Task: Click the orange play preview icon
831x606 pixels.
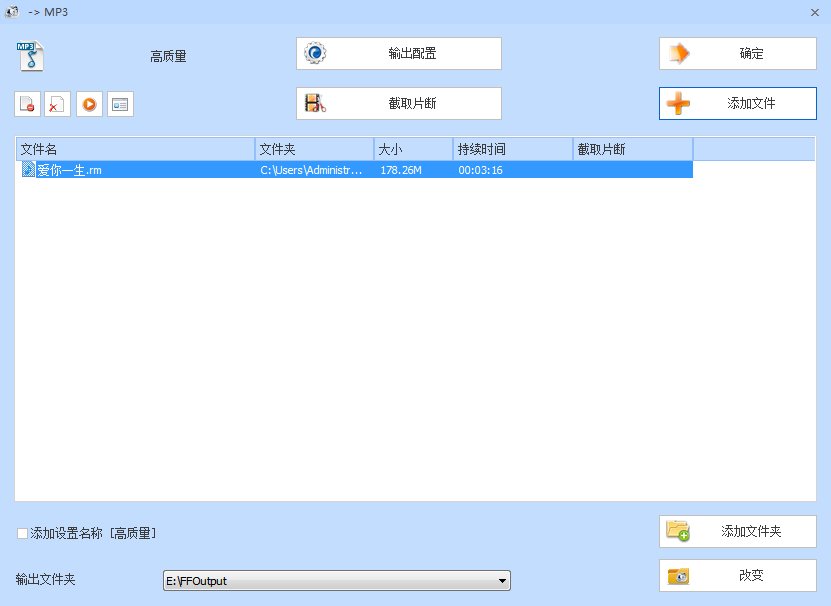Action: tap(90, 104)
